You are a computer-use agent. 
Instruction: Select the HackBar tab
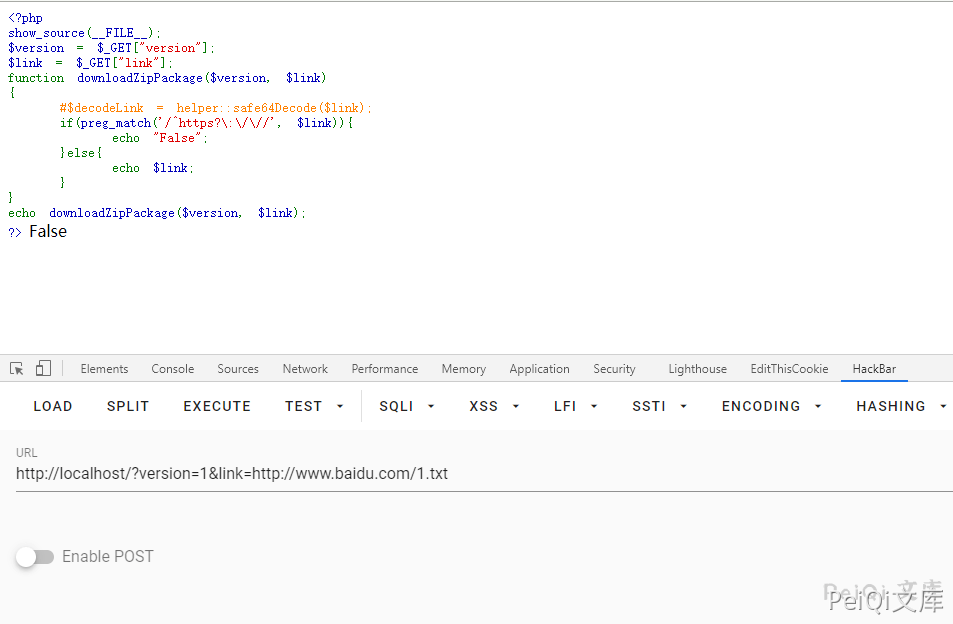click(x=874, y=369)
